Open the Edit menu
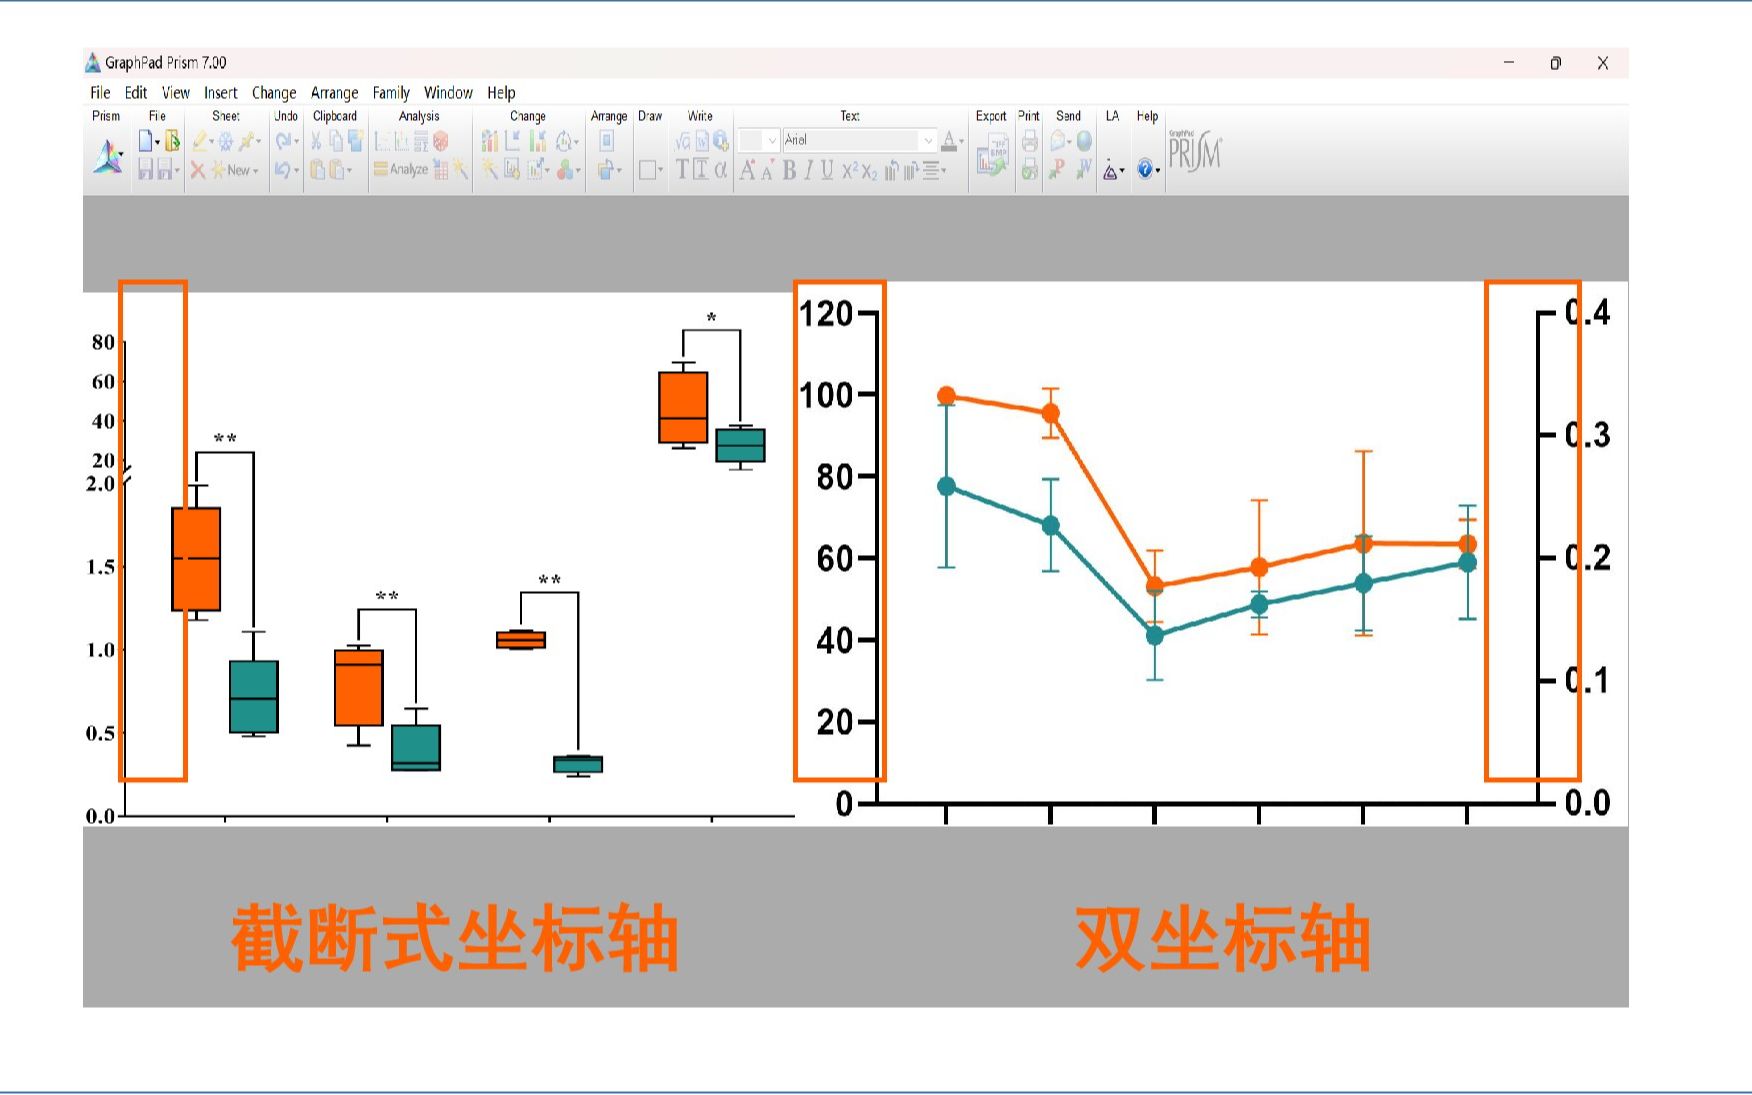This screenshot has width=1752, height=1095. coord(136,93)
